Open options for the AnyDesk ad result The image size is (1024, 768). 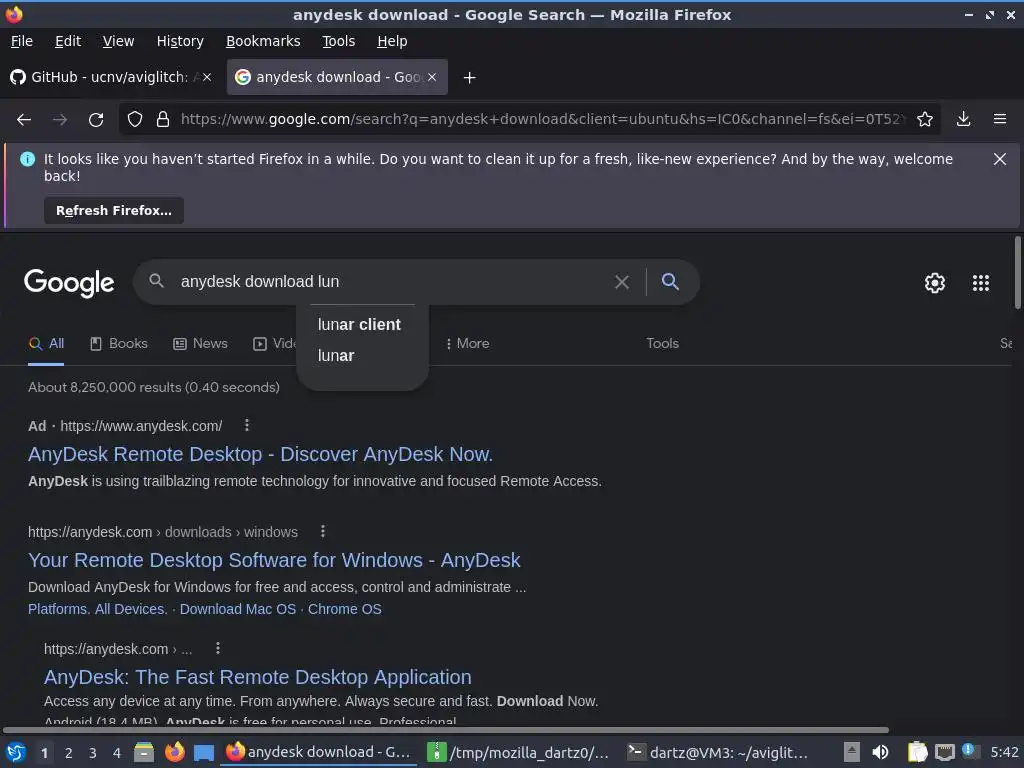tap(247, 425)
